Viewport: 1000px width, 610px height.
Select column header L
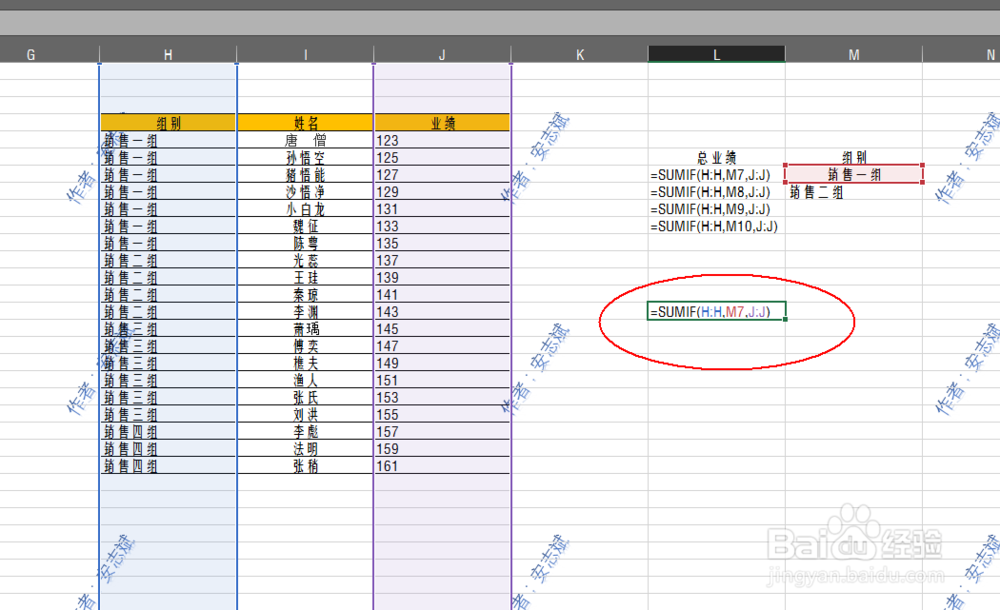click(716, 54)
